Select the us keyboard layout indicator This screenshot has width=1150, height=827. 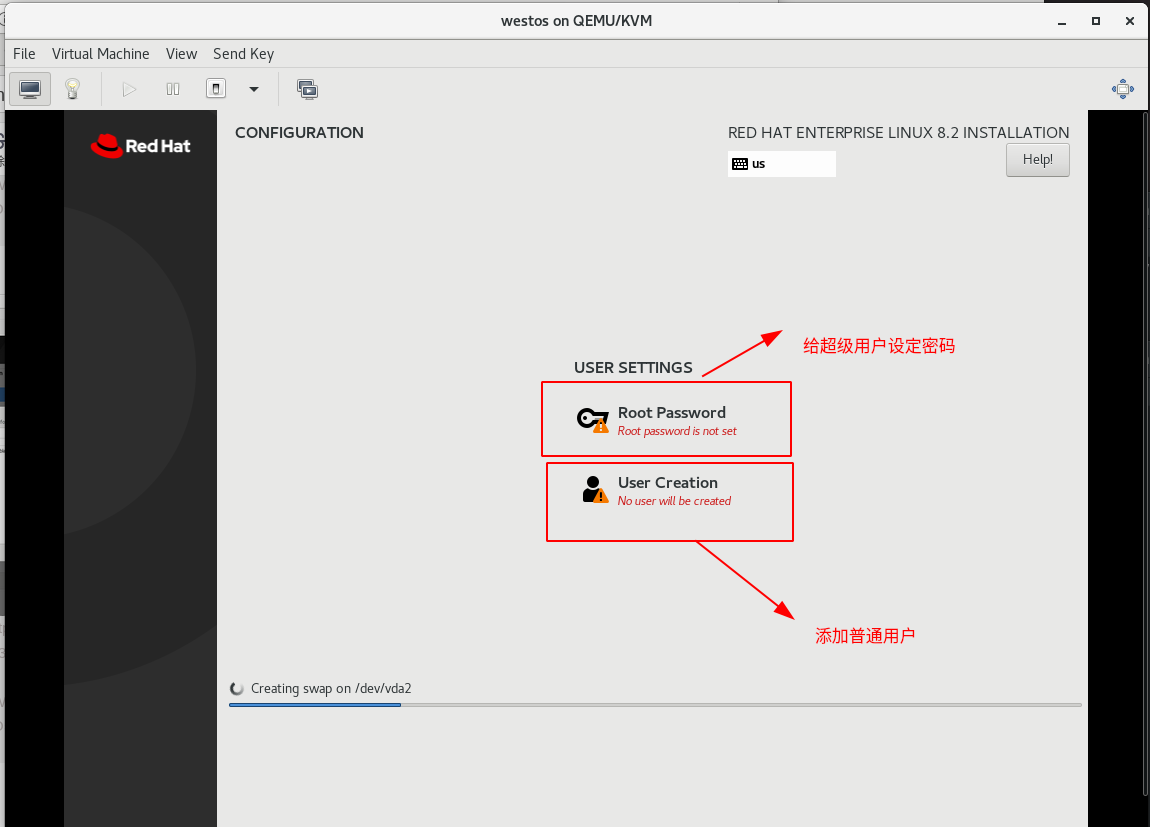click(x=781, y=163)
